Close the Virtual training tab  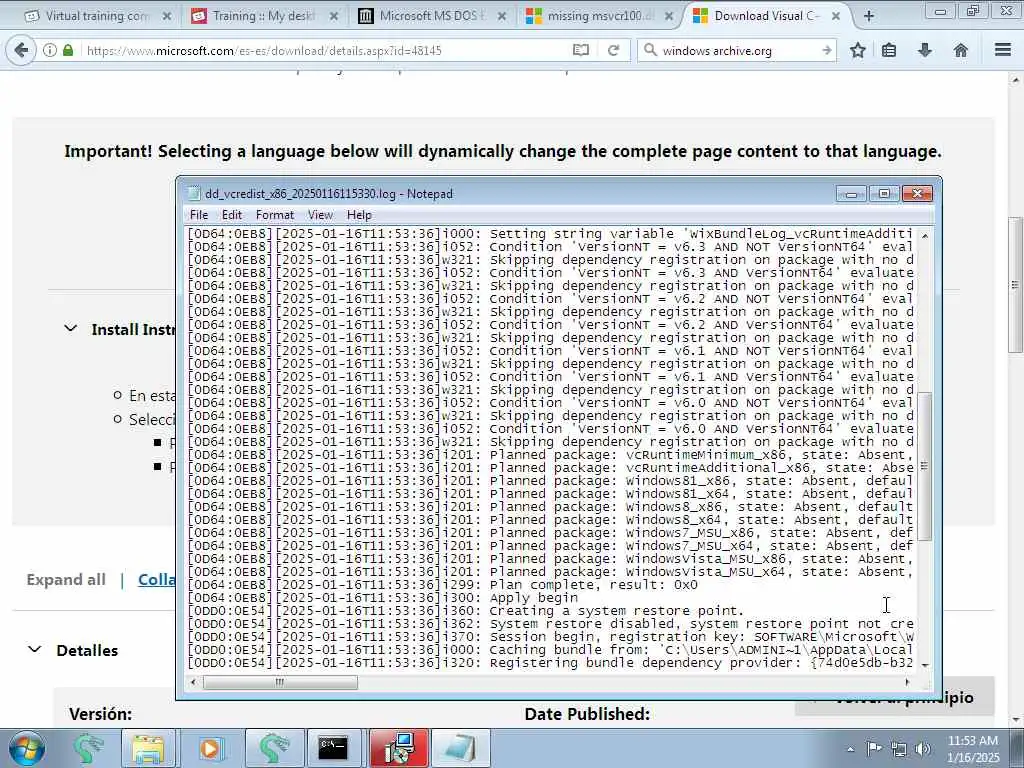(167, 16)
